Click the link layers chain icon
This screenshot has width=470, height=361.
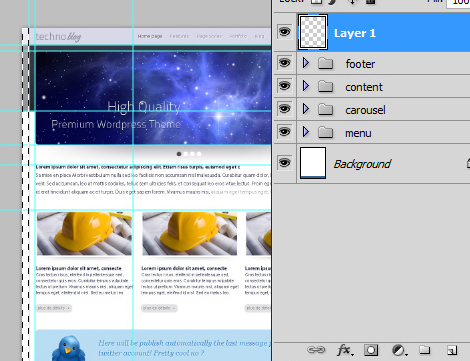coord(316,350)
